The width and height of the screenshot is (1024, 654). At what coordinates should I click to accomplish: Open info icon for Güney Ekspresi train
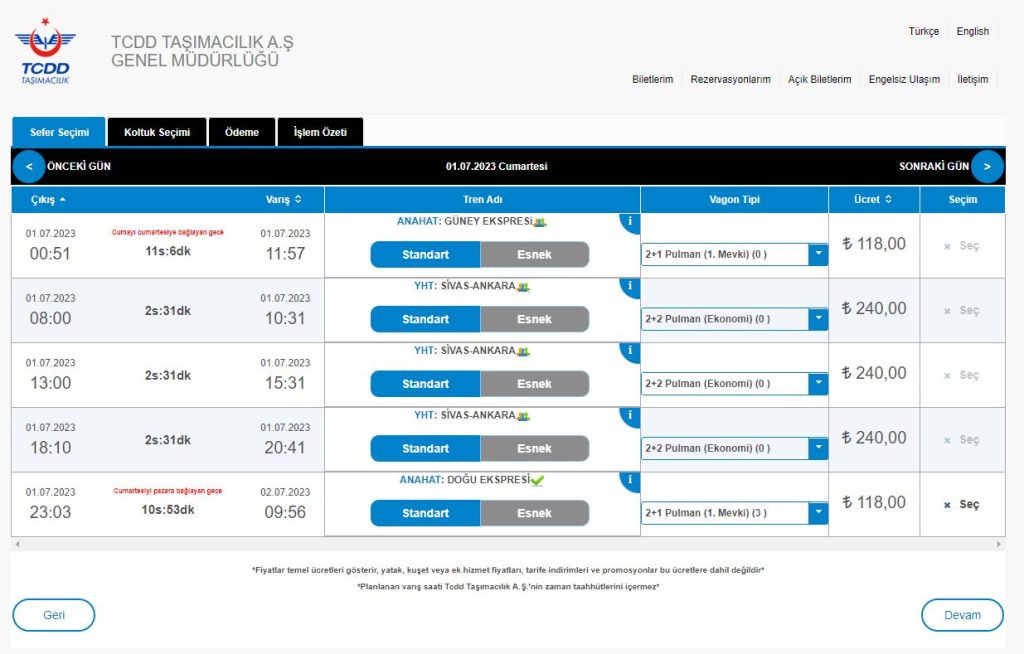[630, 222]
